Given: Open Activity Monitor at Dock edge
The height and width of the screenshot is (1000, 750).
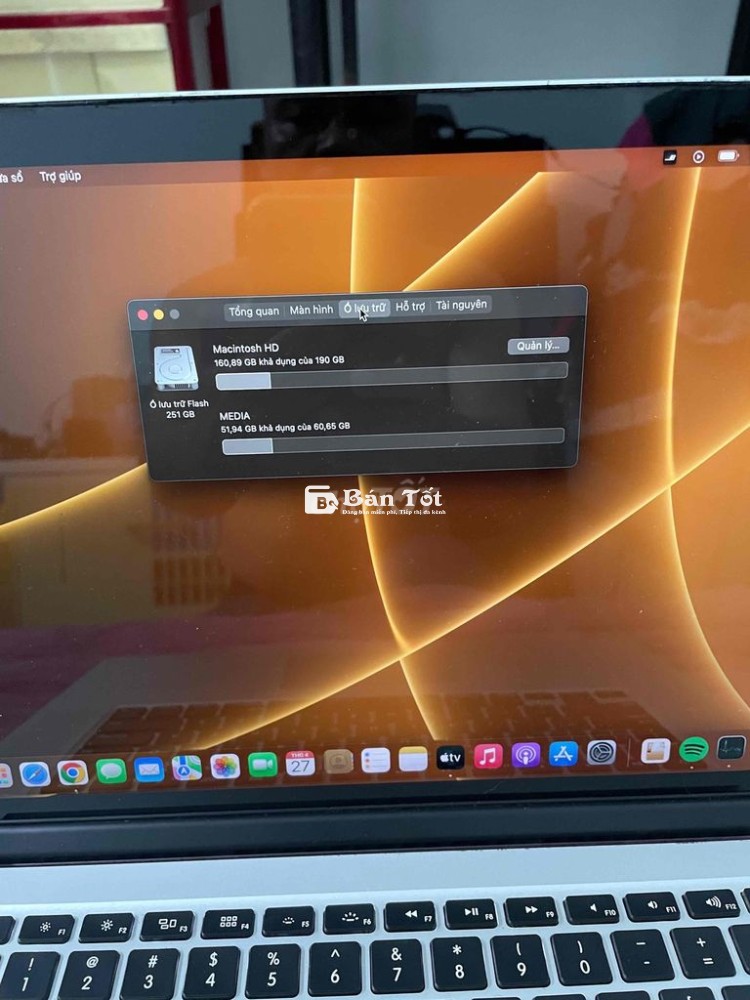Looking at the screenshot, I should click(x=732, y=747).
